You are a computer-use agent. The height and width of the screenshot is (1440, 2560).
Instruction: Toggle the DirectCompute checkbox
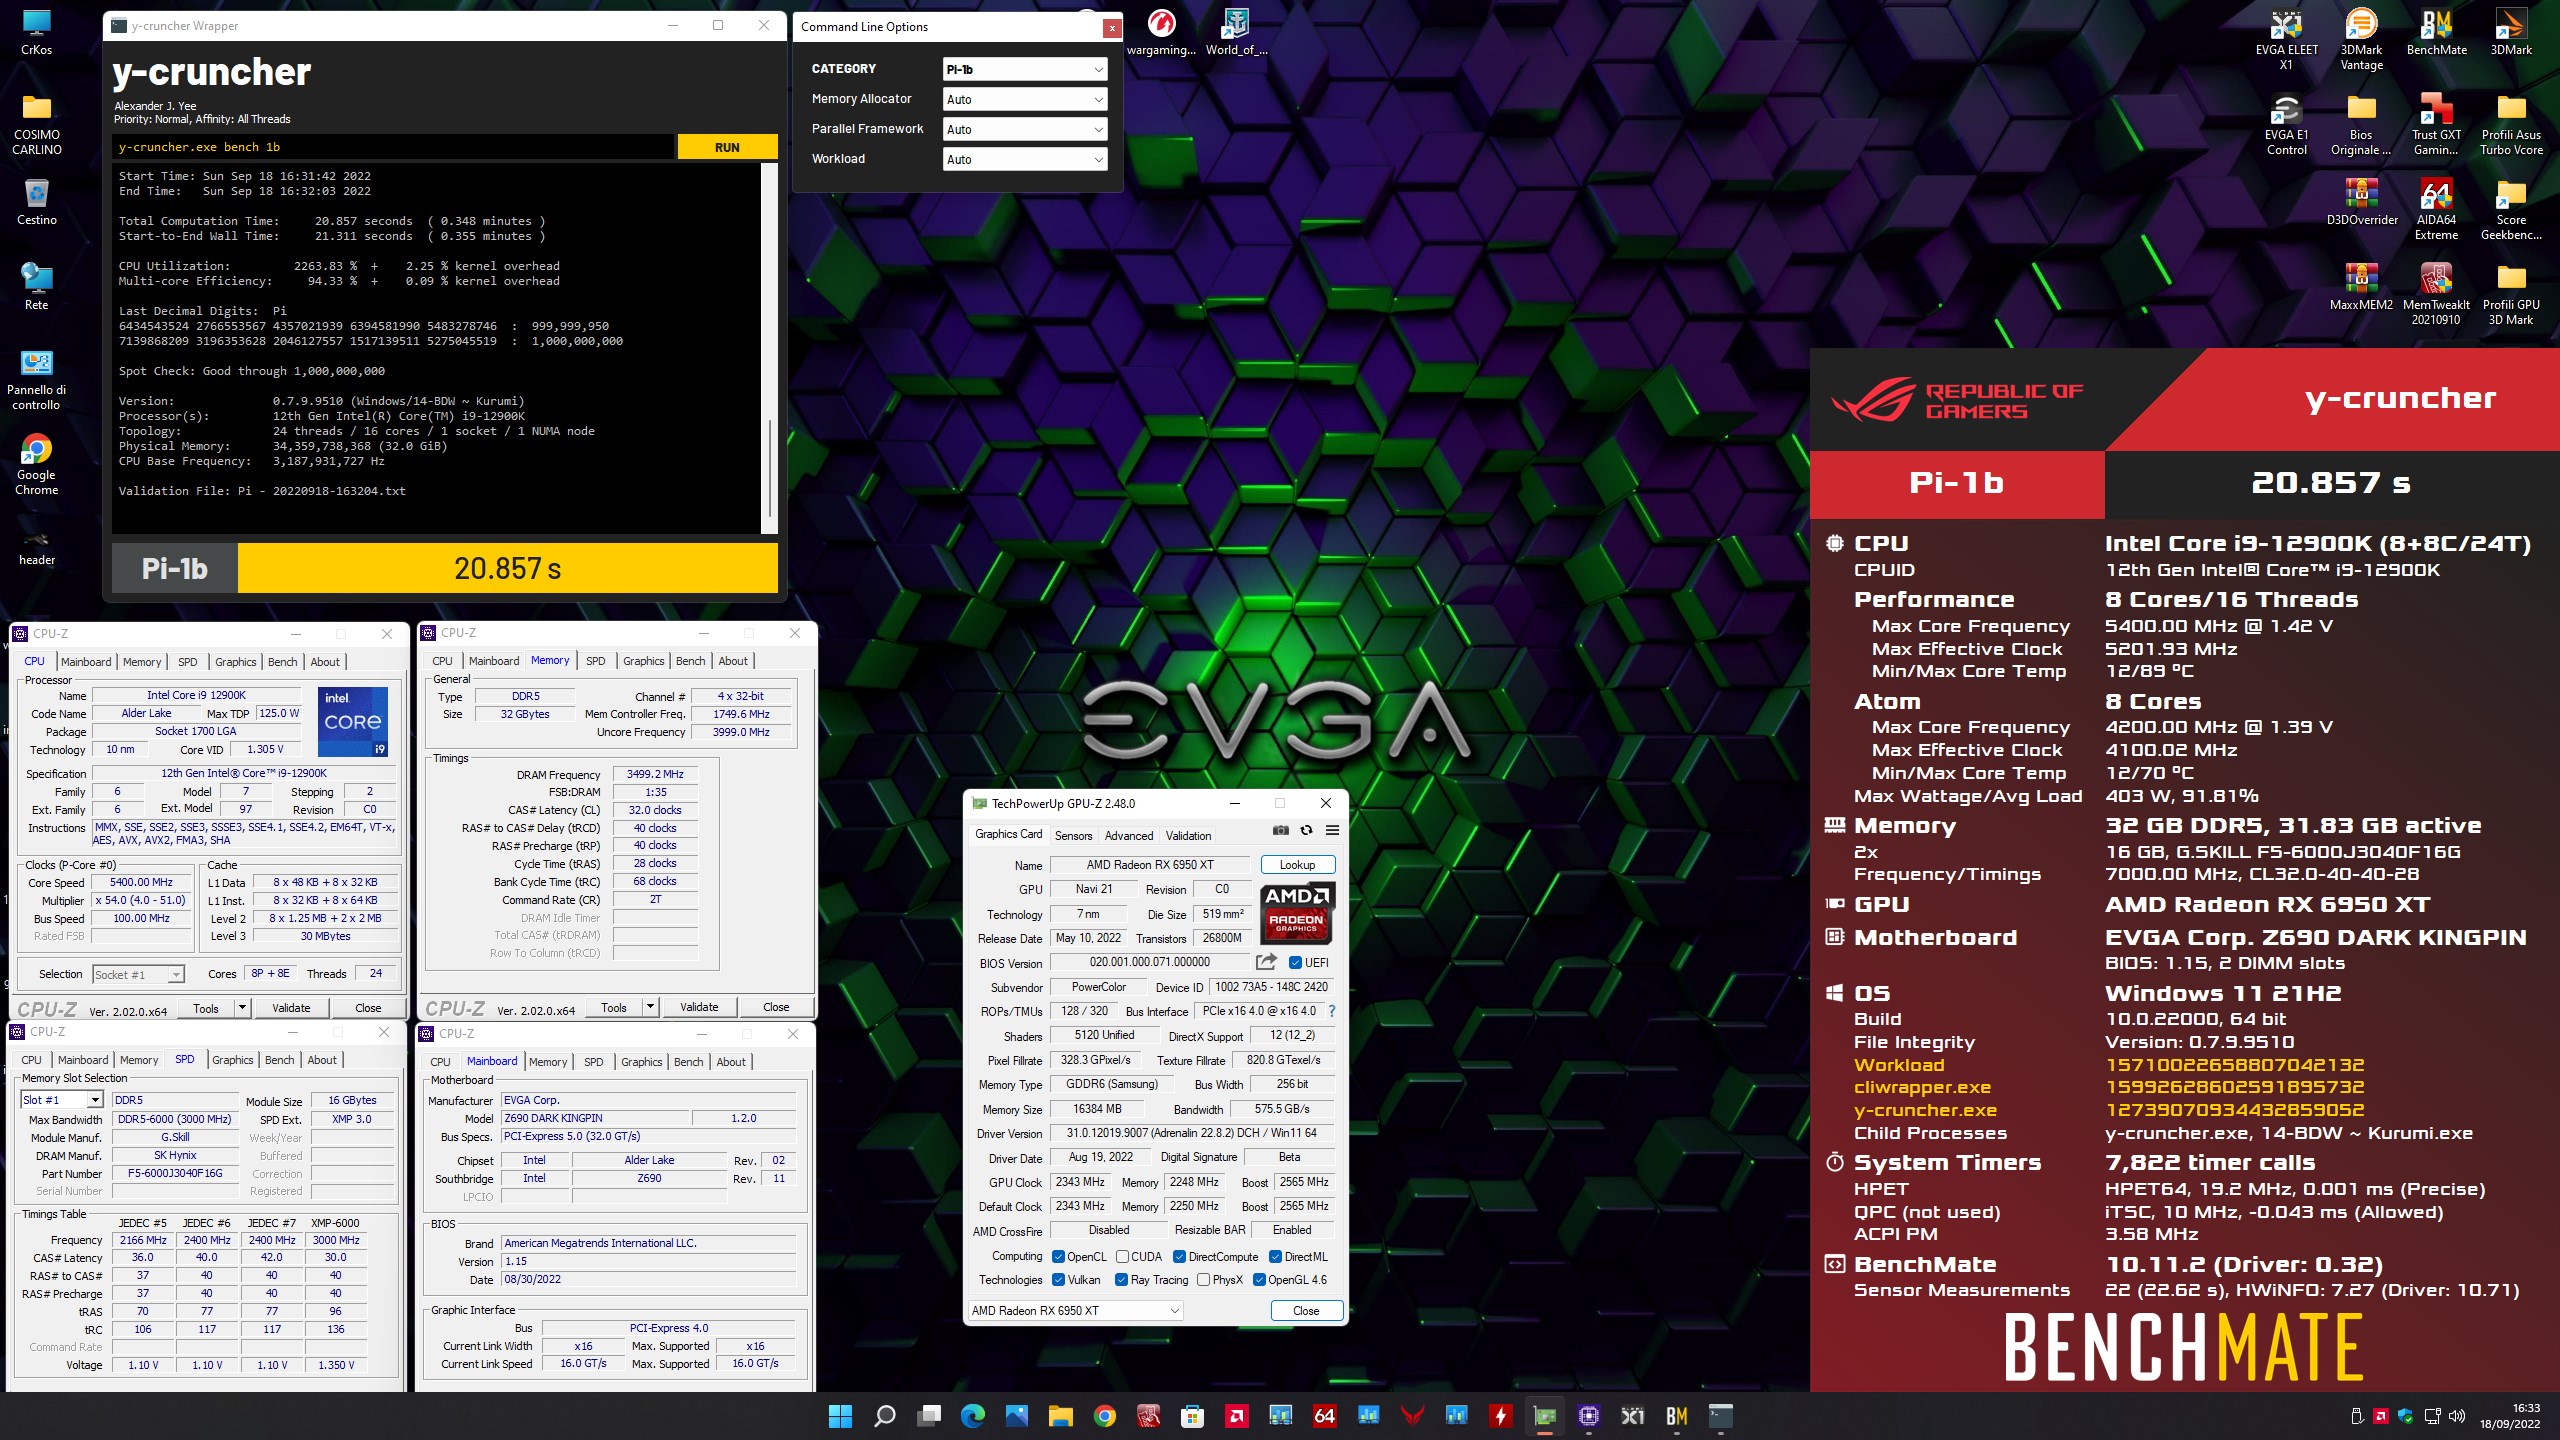1179,1257
